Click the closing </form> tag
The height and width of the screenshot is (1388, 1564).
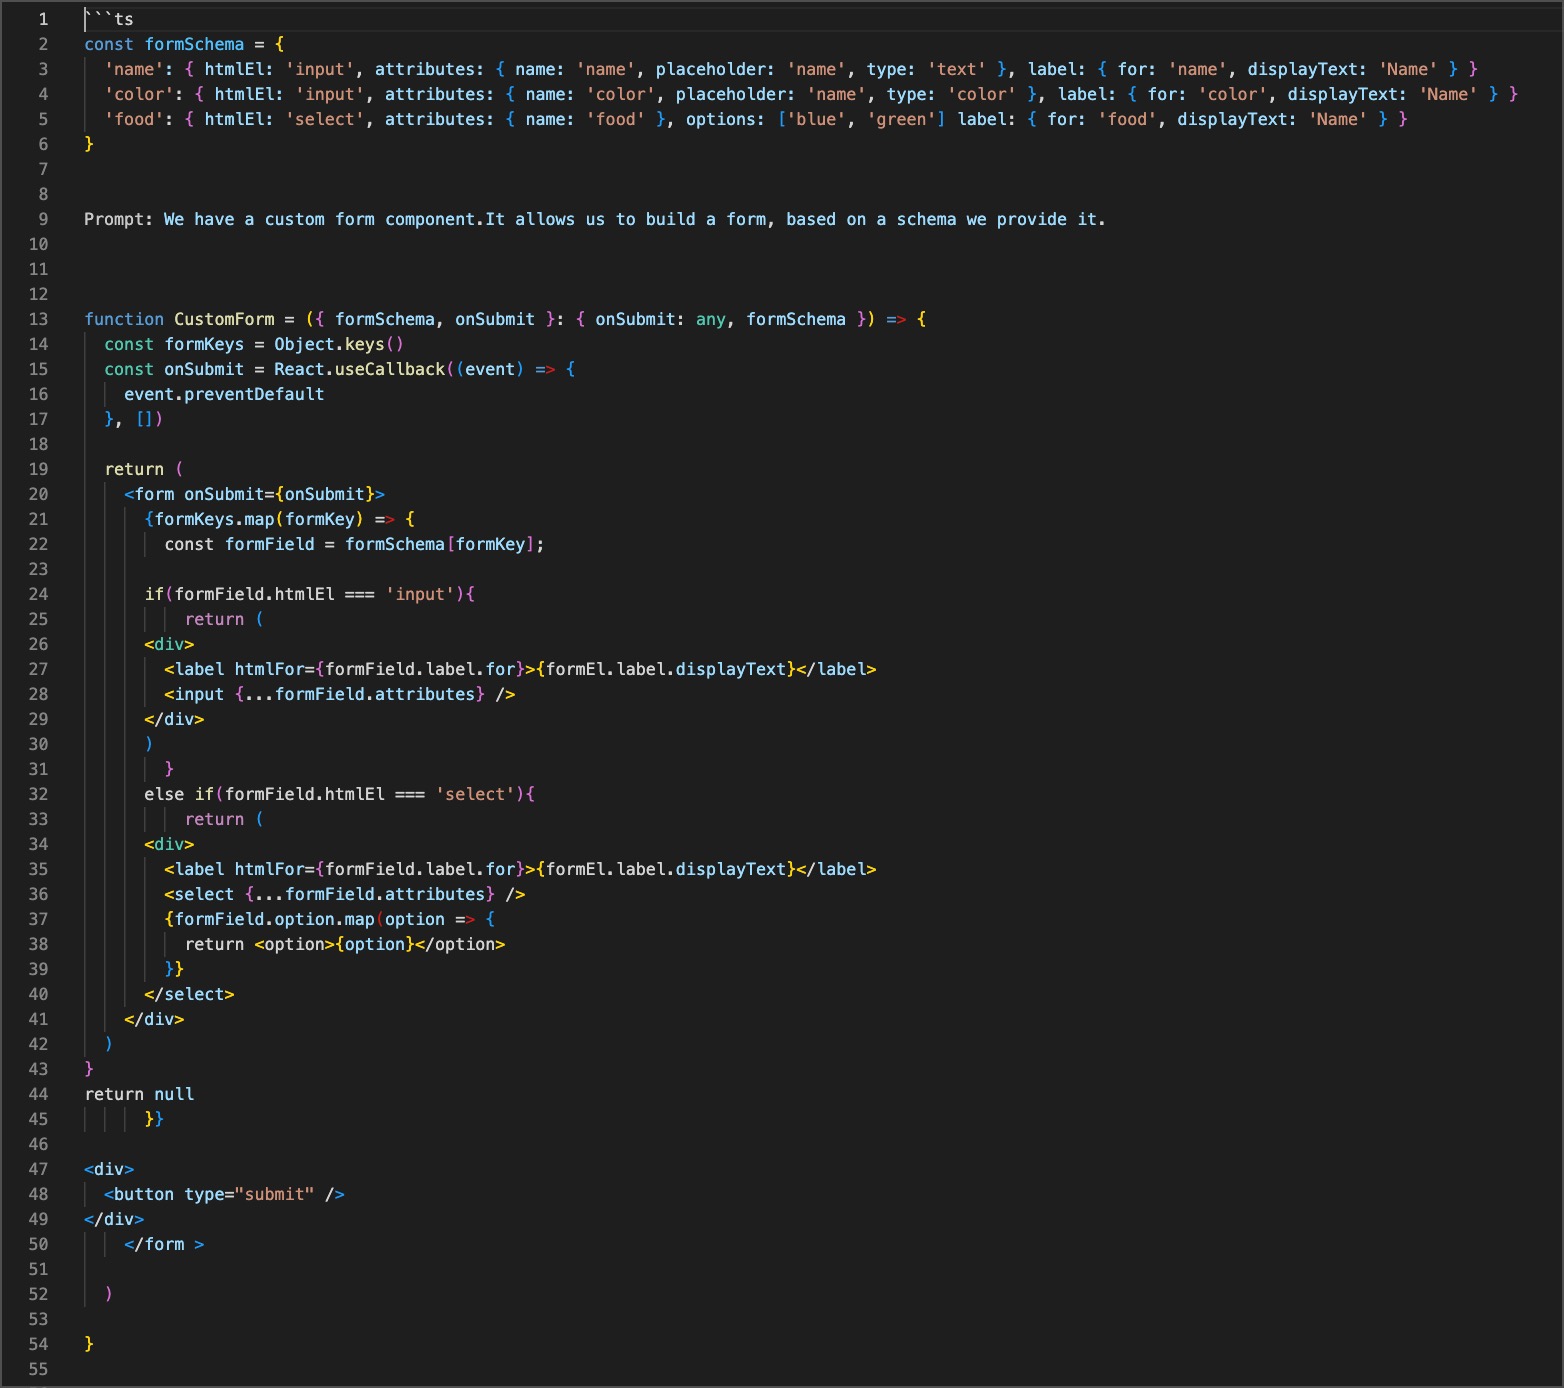164,1244
